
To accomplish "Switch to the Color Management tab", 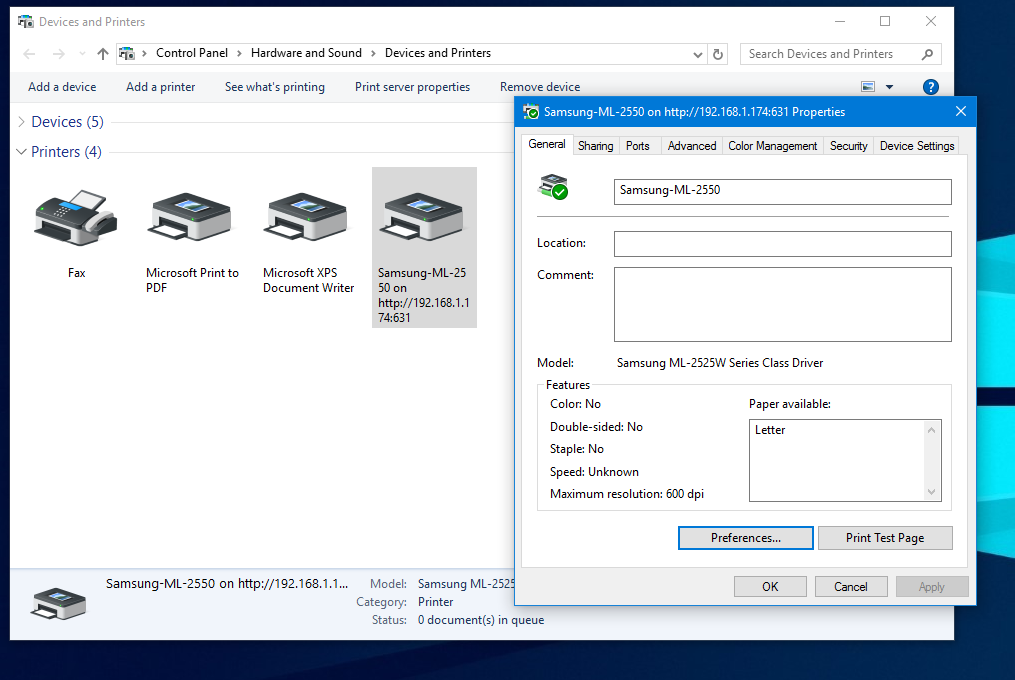I will (772, 146).
